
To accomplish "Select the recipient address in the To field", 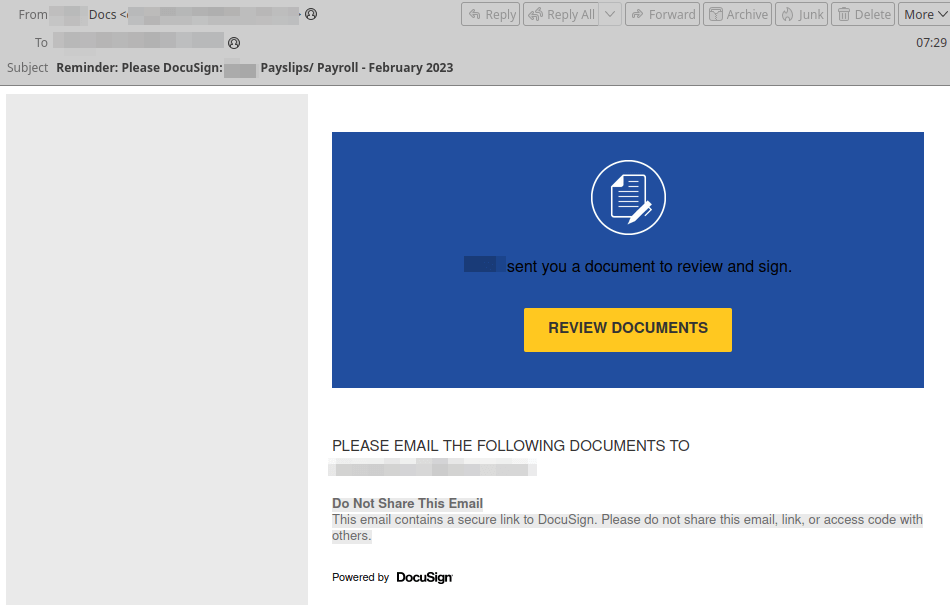I will pos(138,42).
